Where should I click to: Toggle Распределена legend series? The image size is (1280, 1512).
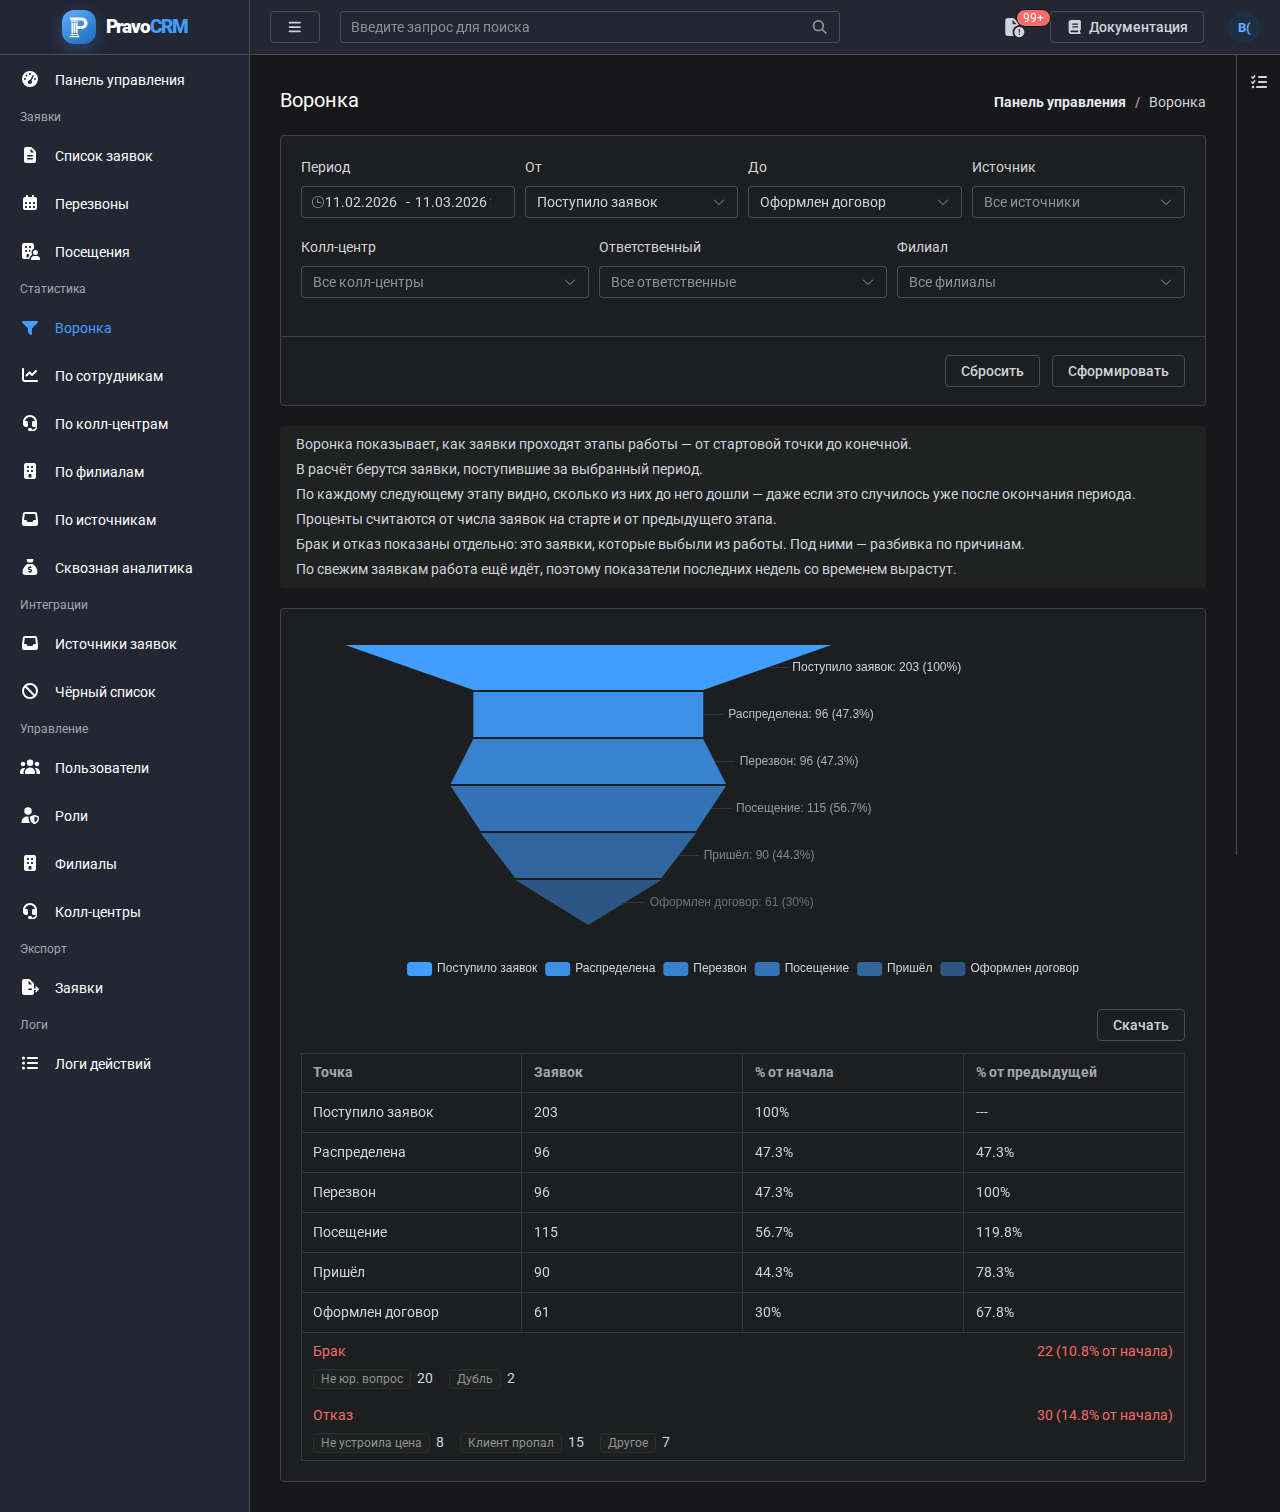tap(600, 968)
